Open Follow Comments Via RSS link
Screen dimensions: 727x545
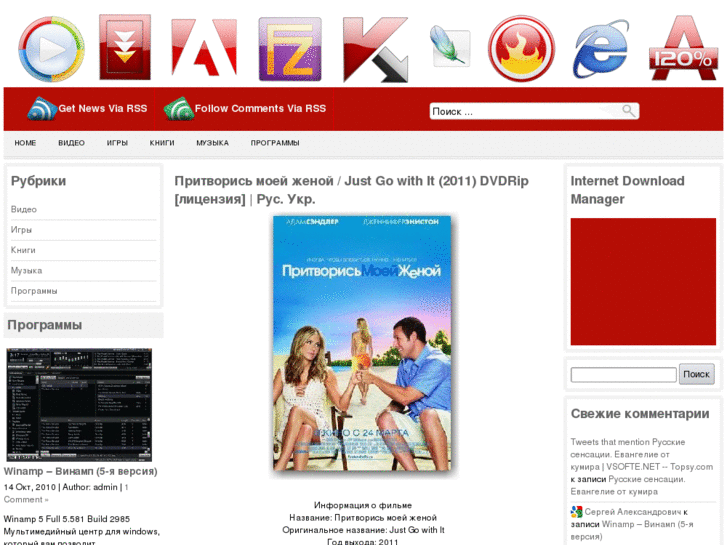coord(260,109)
